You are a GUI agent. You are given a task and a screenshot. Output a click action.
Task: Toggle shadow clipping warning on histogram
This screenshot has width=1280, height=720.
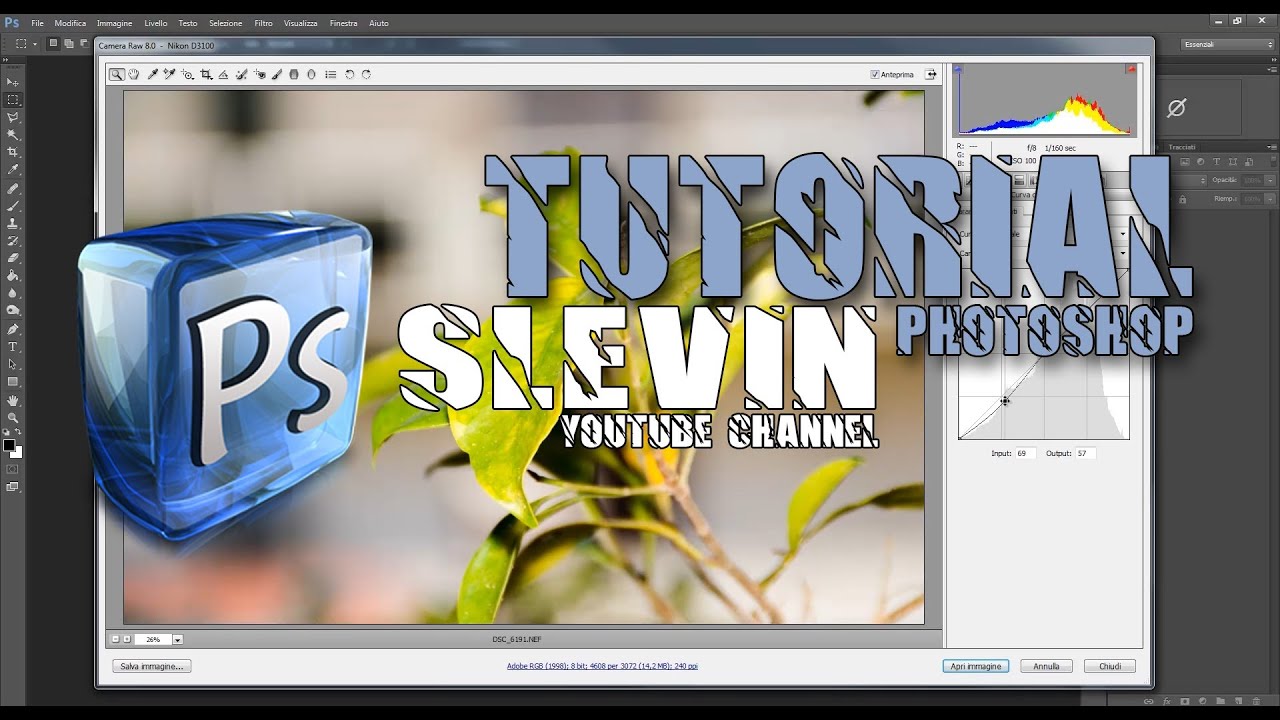(x=958, y=69)
